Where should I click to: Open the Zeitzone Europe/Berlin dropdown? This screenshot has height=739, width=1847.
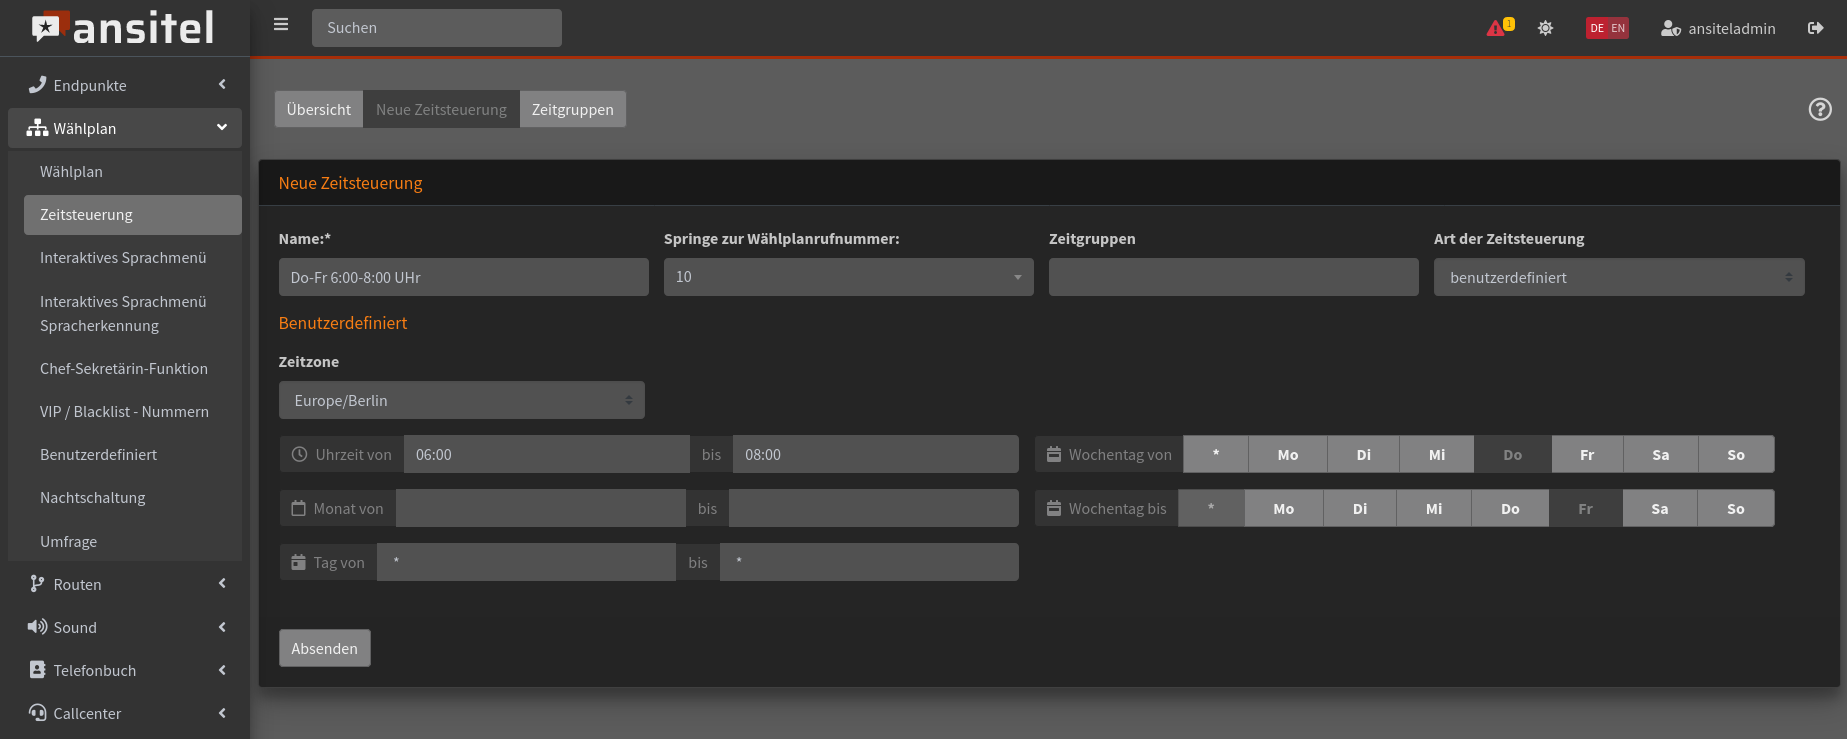(461, 401)
